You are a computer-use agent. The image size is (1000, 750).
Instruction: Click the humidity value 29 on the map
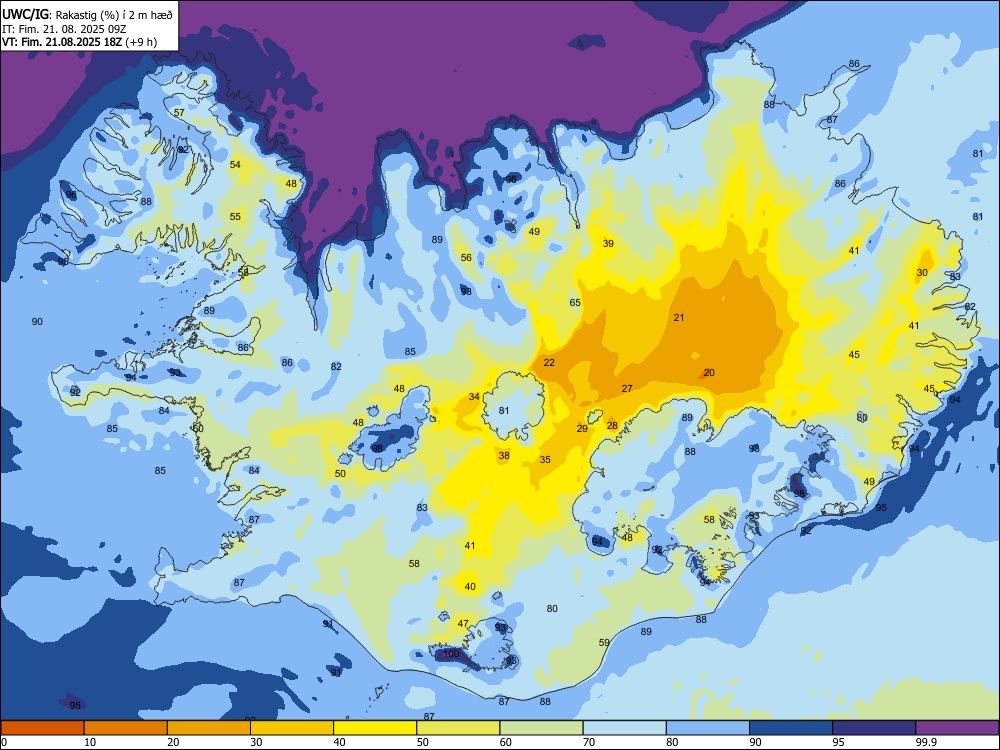(582, 429)
